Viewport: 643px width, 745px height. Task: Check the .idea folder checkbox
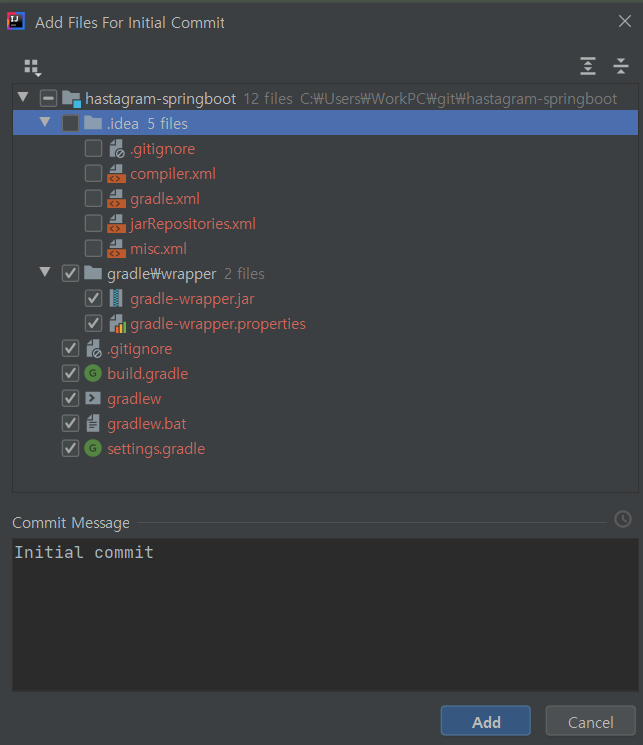[70, 124]
